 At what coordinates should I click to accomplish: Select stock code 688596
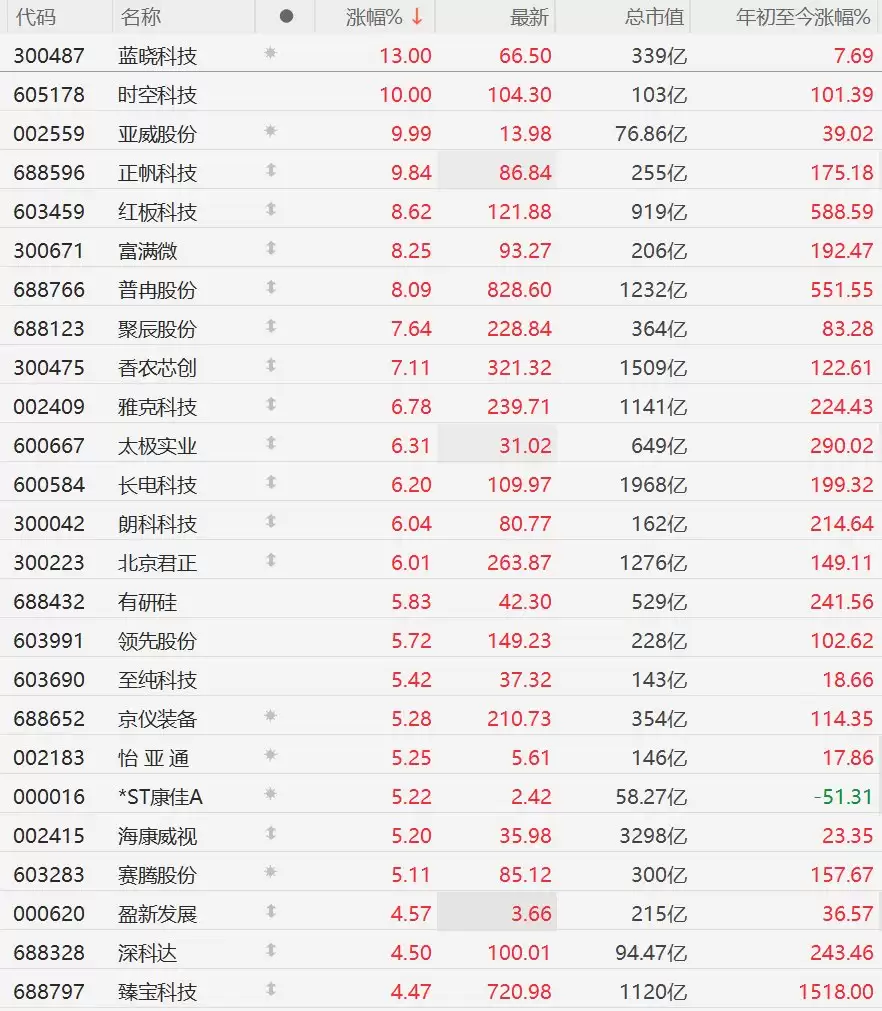pyautogui.click(x=49, y=173)
